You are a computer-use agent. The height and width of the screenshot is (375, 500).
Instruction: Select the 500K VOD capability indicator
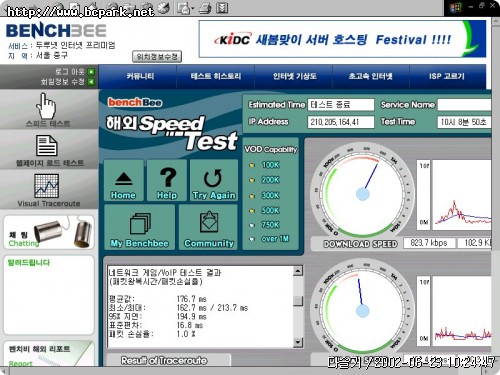tap(252, 210)
